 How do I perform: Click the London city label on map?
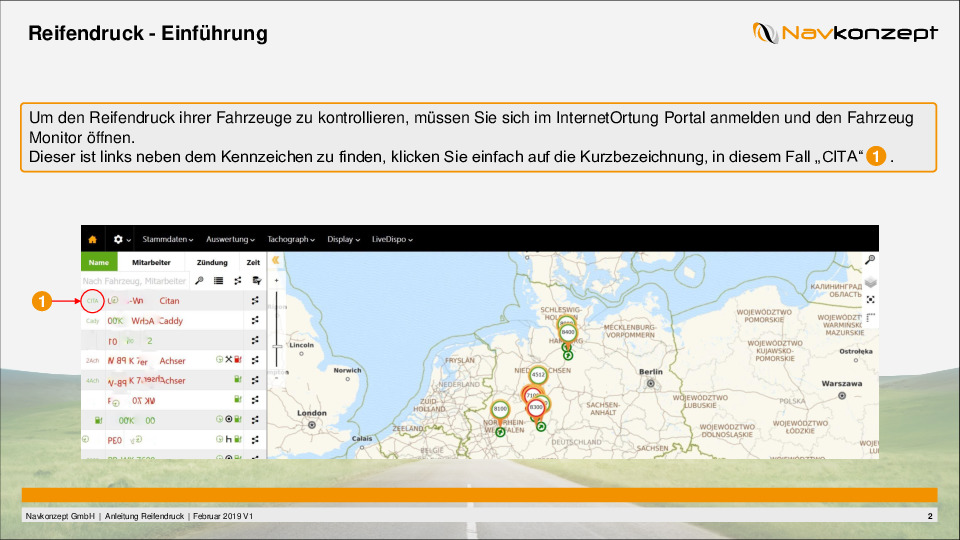[312, 413]
